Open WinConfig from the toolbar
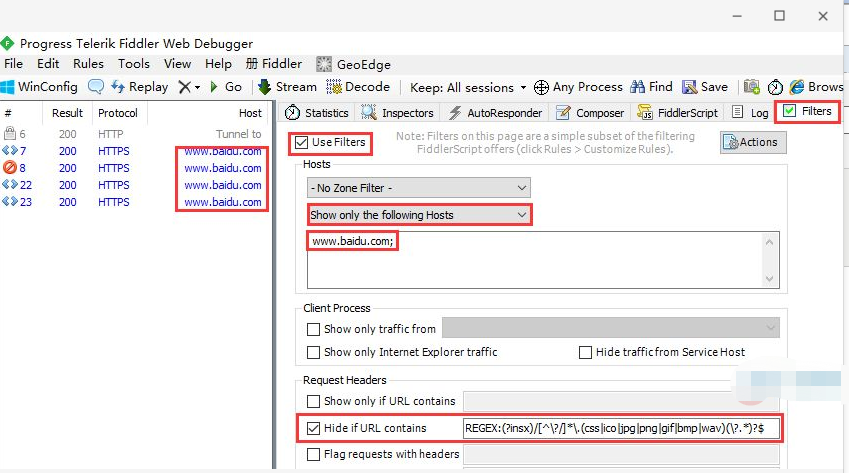This screenshot has width=849, height=473. pos(39,87)
